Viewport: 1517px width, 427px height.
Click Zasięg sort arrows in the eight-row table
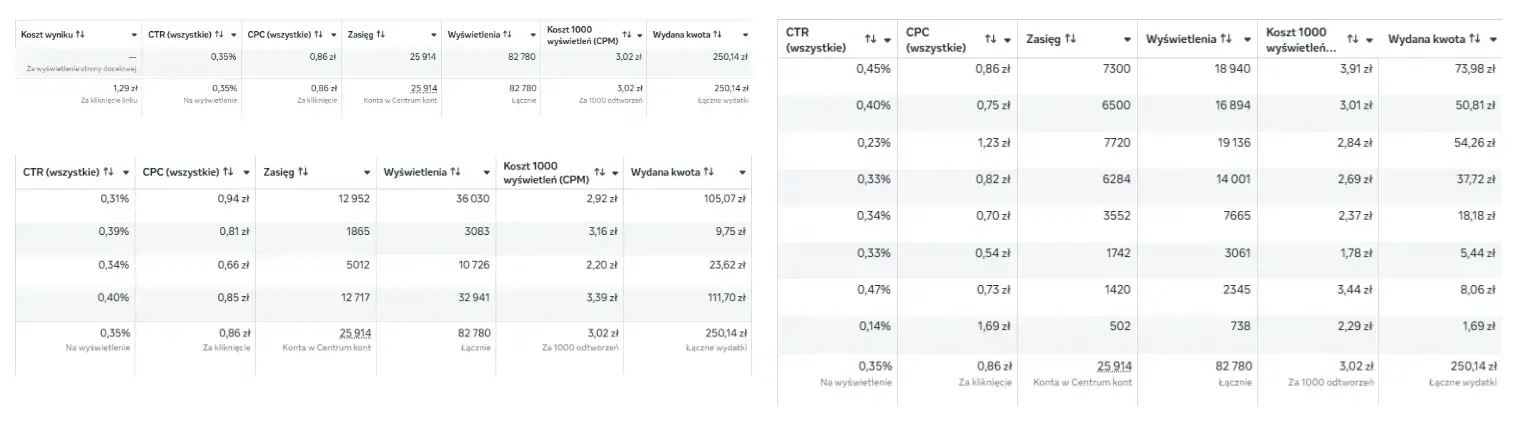click(x=1071, y=39)
